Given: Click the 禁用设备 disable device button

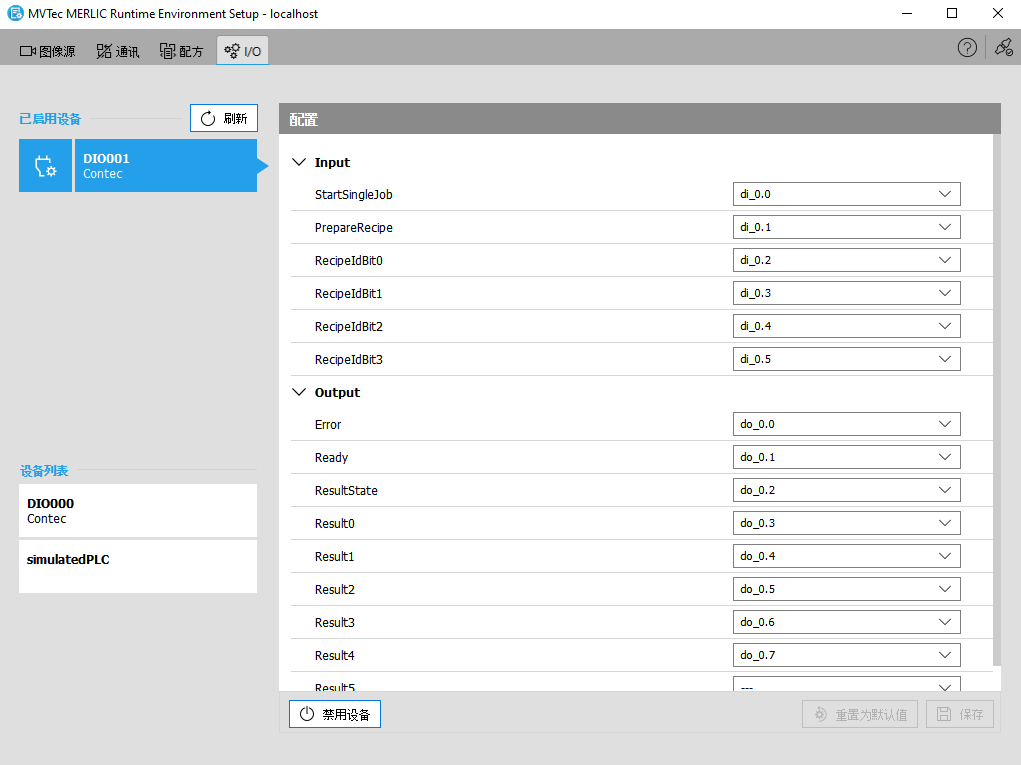Looking at the screenshot, I should pos(335,714).
